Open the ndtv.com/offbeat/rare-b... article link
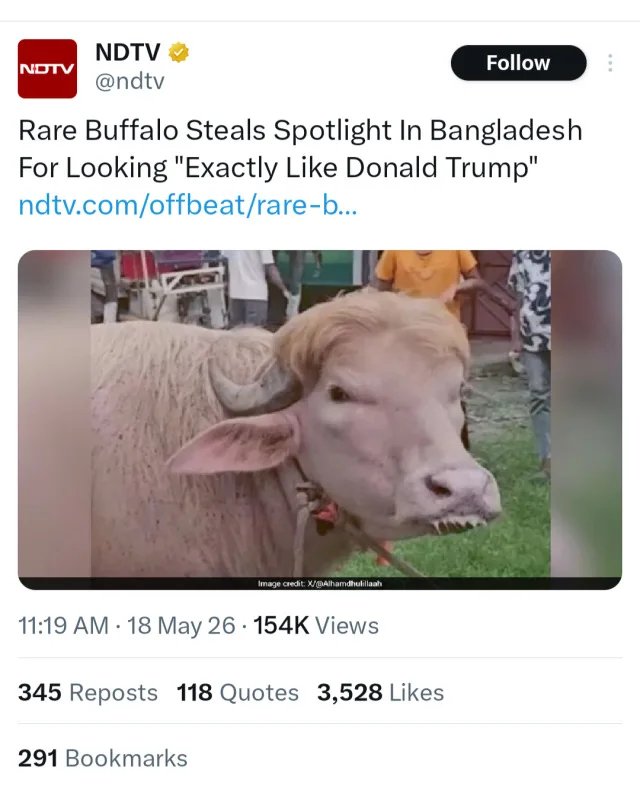Screen dimensions: 640x793 (188, 205)
